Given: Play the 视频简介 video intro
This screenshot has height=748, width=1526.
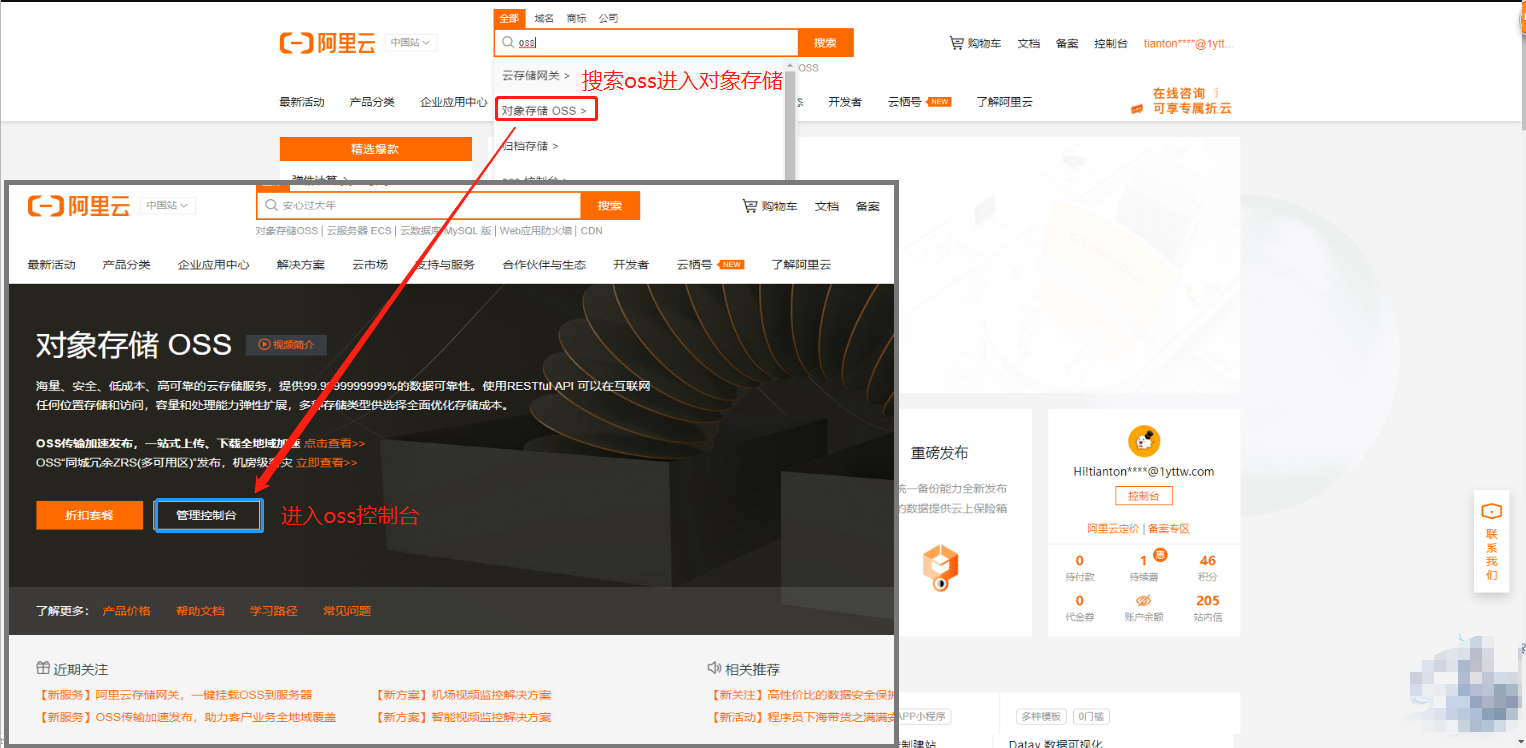Looking at the screenshot, I should tap(286, 344).
